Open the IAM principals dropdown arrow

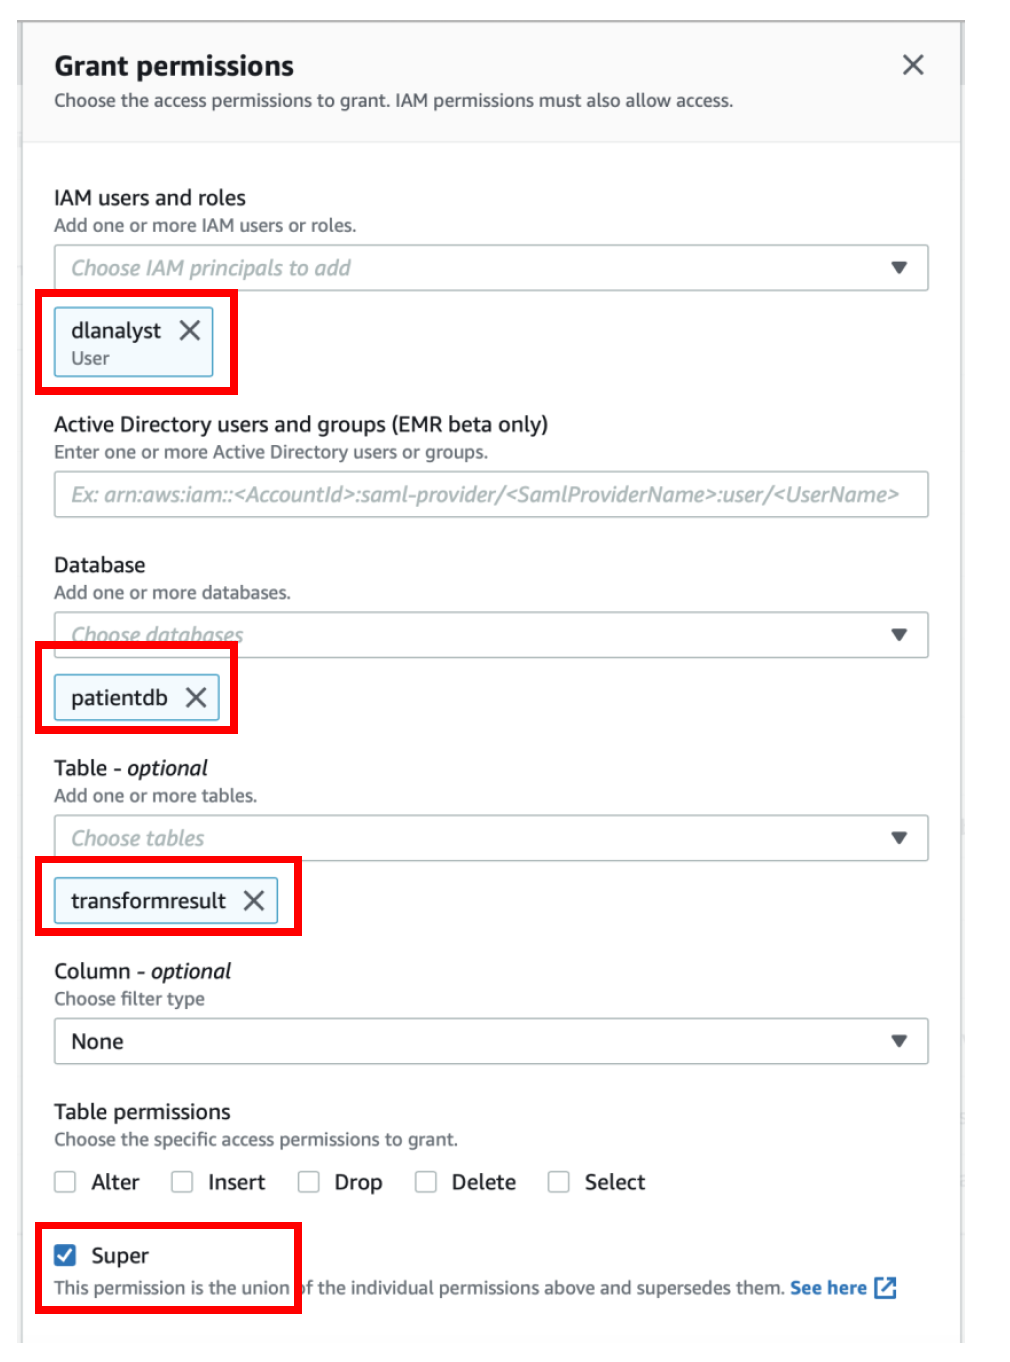click(899, 268)
